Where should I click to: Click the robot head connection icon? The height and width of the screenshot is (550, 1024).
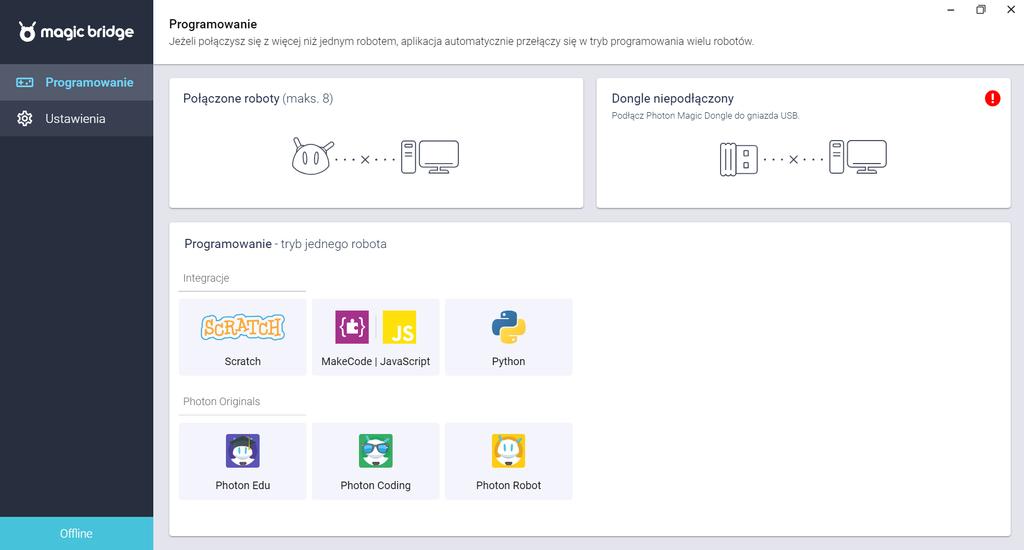coord(312,156)
